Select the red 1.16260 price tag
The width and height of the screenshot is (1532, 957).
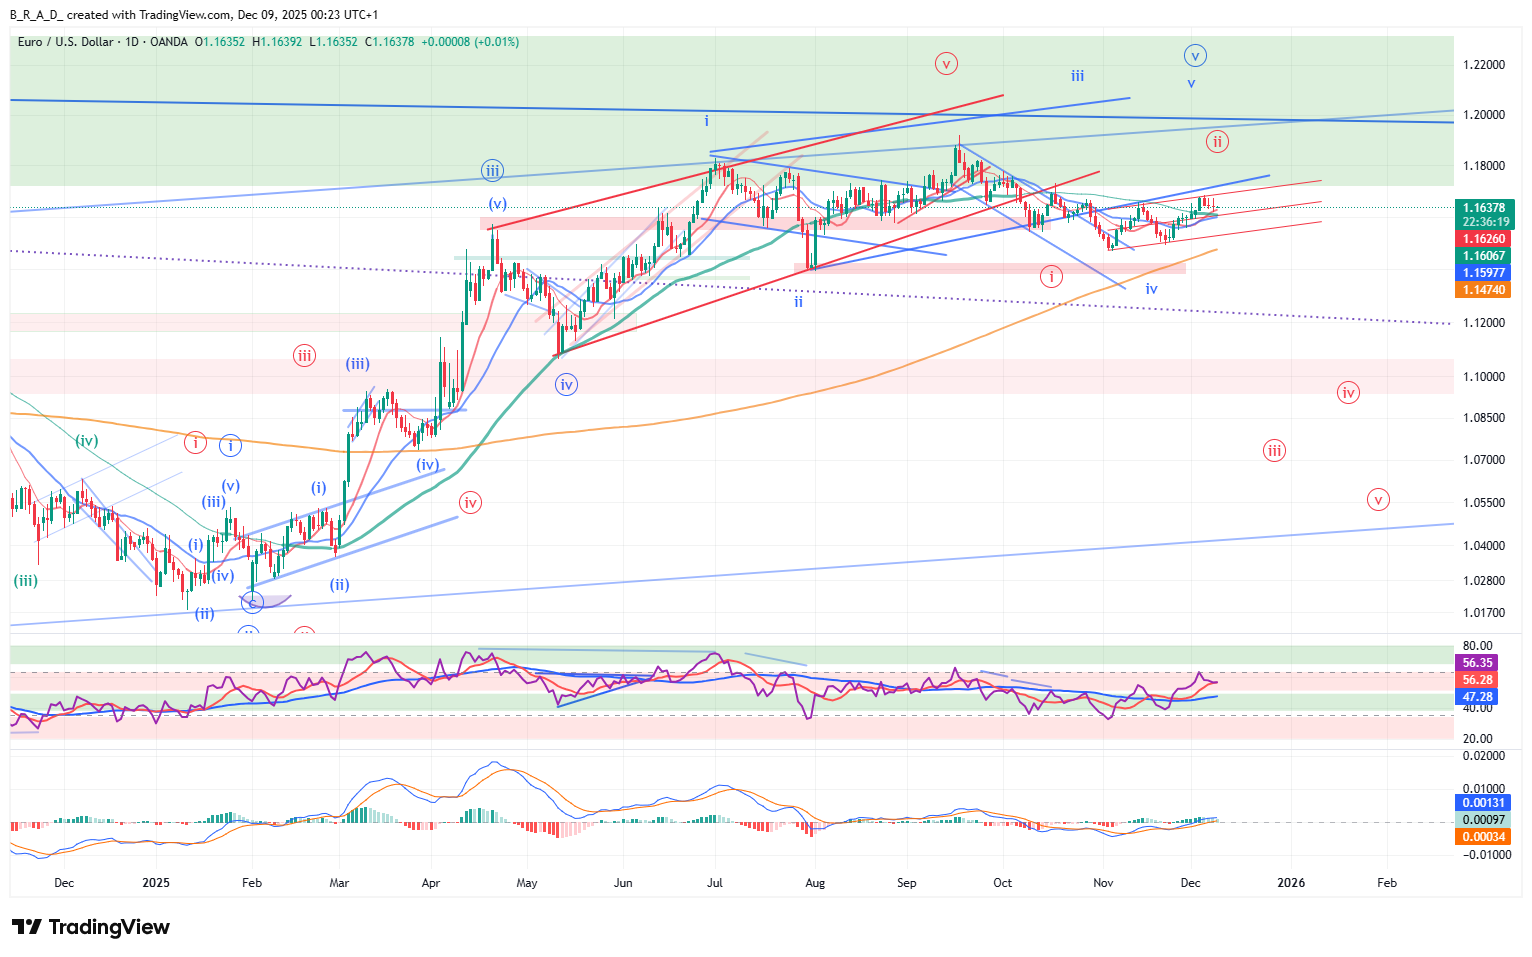[x=1484, y=239]
